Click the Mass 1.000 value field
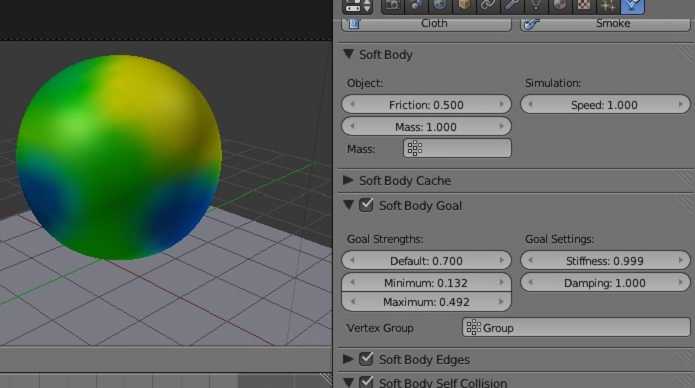 click(x=426, y=127)
